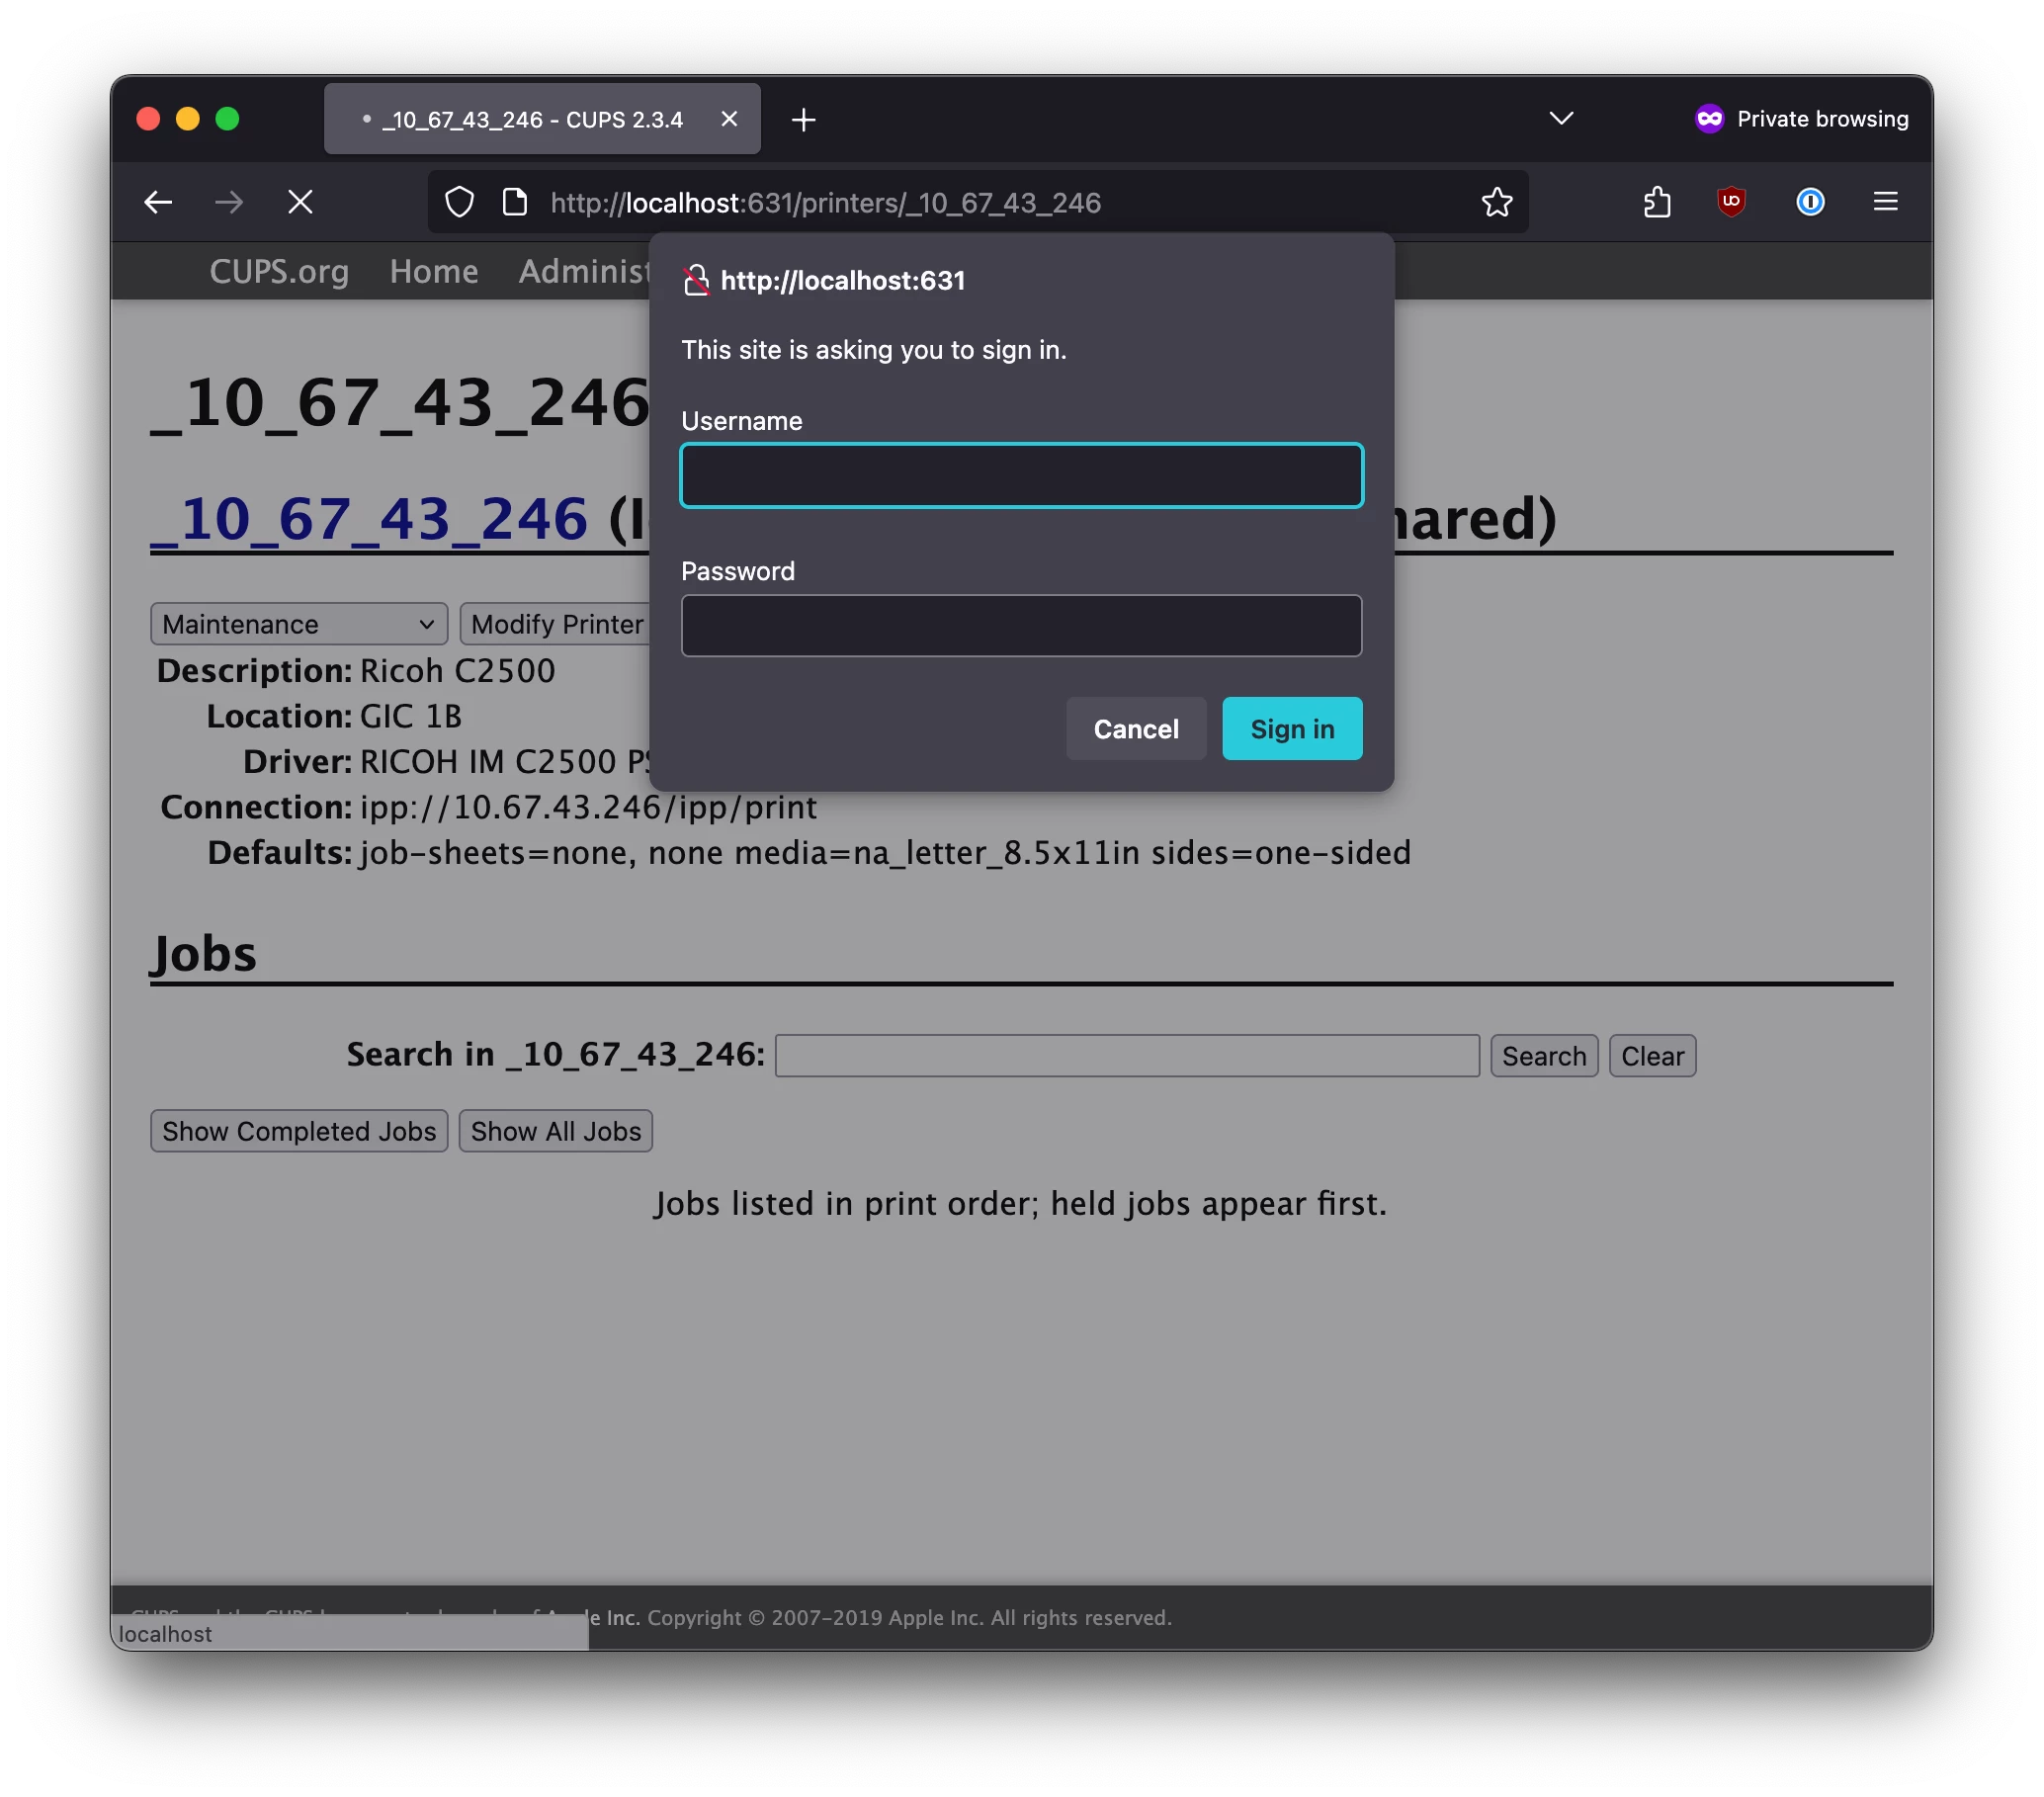
Task: Bookmark this page with star icon
Action: point(1496,202)
